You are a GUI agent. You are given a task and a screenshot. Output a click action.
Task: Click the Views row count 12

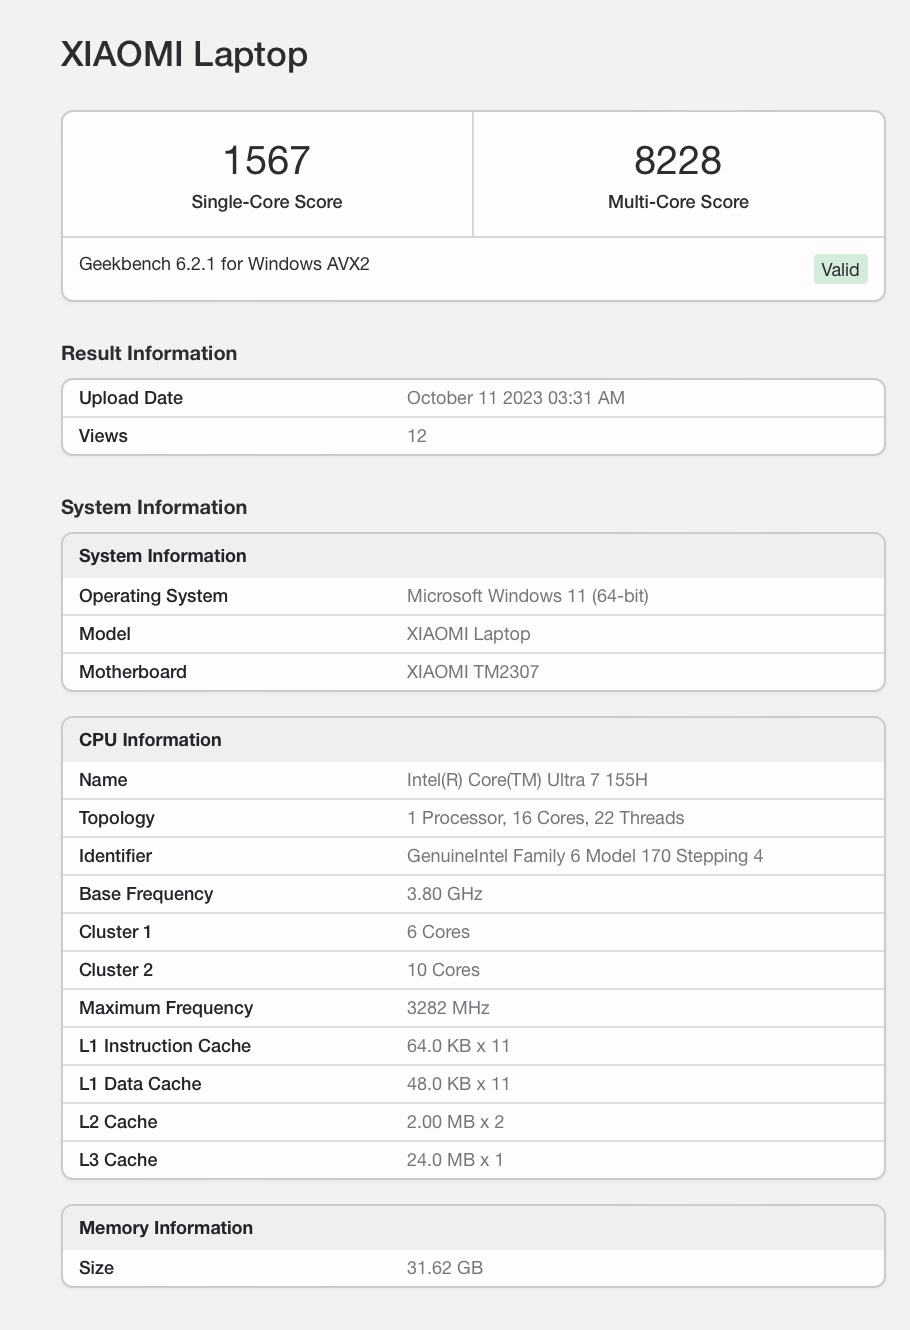coord(417,436)
